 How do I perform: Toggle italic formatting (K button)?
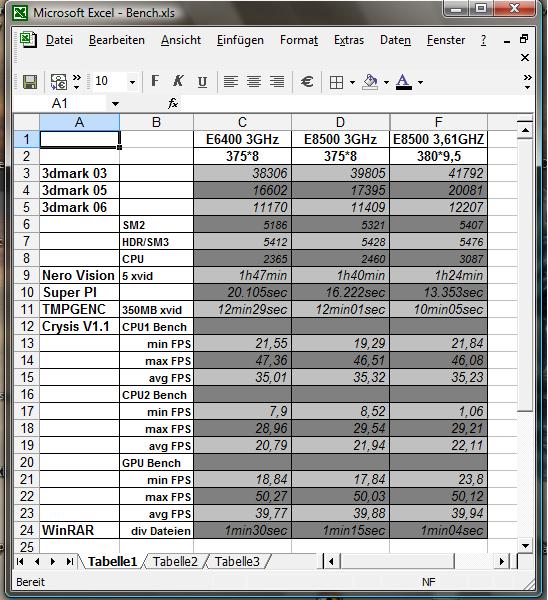tap(178, 81)
